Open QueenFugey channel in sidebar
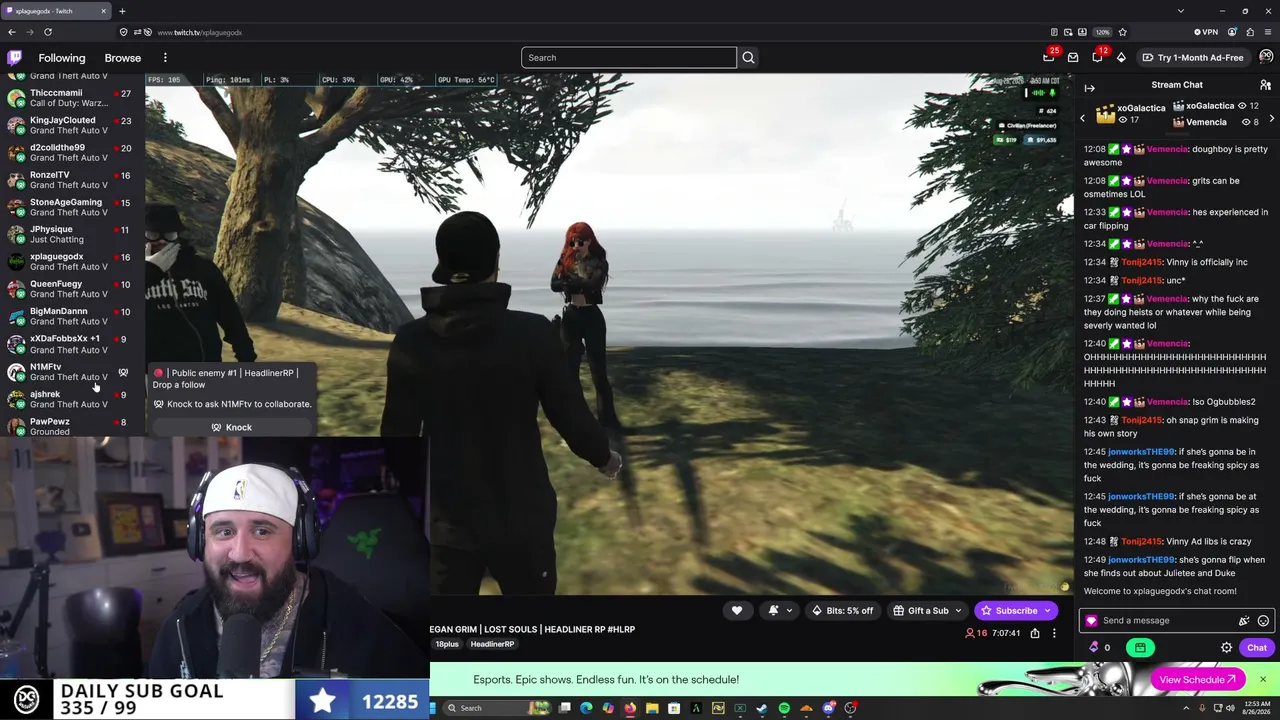This screenshot has height=720, width=1280. coord(70,289)
